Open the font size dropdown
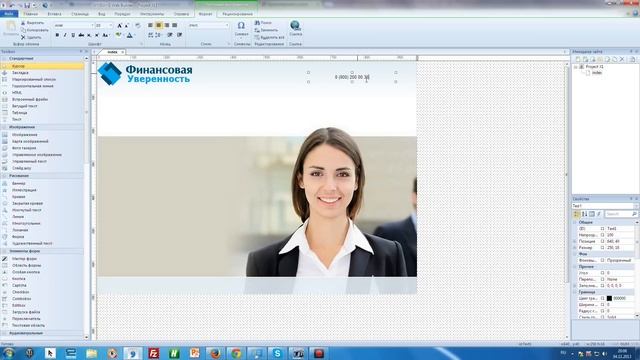The image size is (640, 360). coord(111,25)
